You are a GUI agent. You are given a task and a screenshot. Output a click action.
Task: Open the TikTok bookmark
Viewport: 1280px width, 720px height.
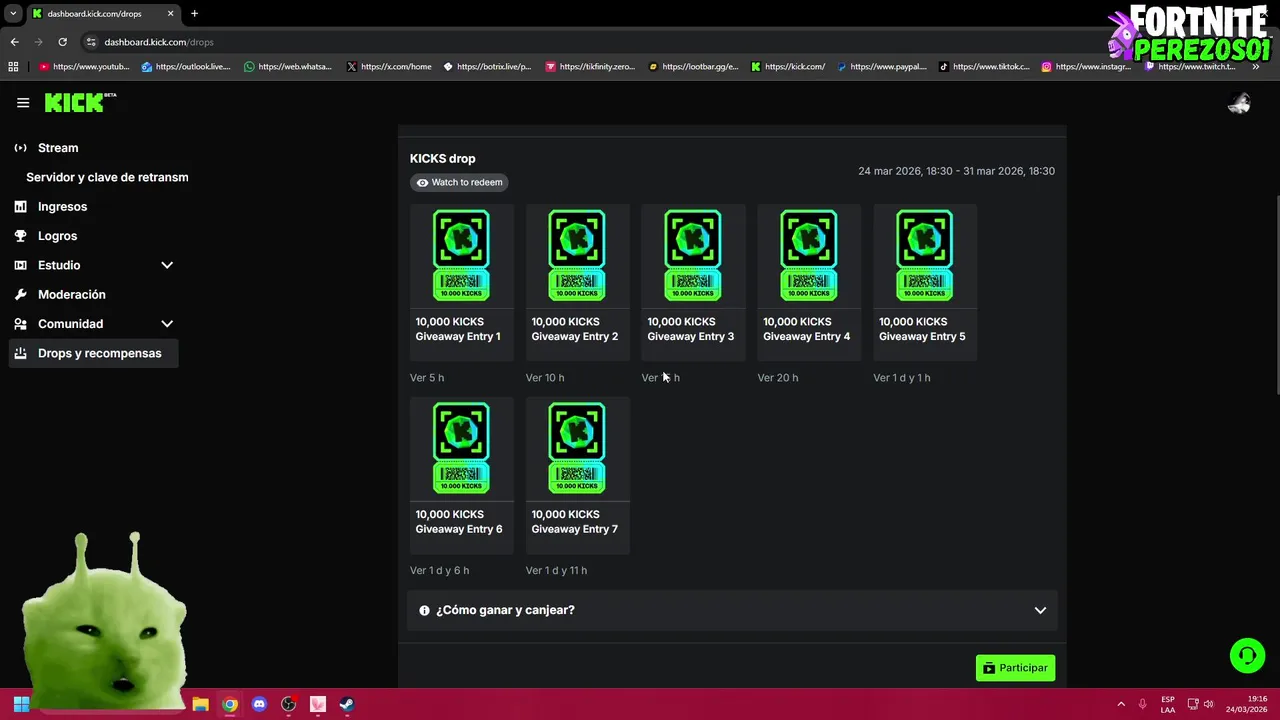tap(984, 67)
